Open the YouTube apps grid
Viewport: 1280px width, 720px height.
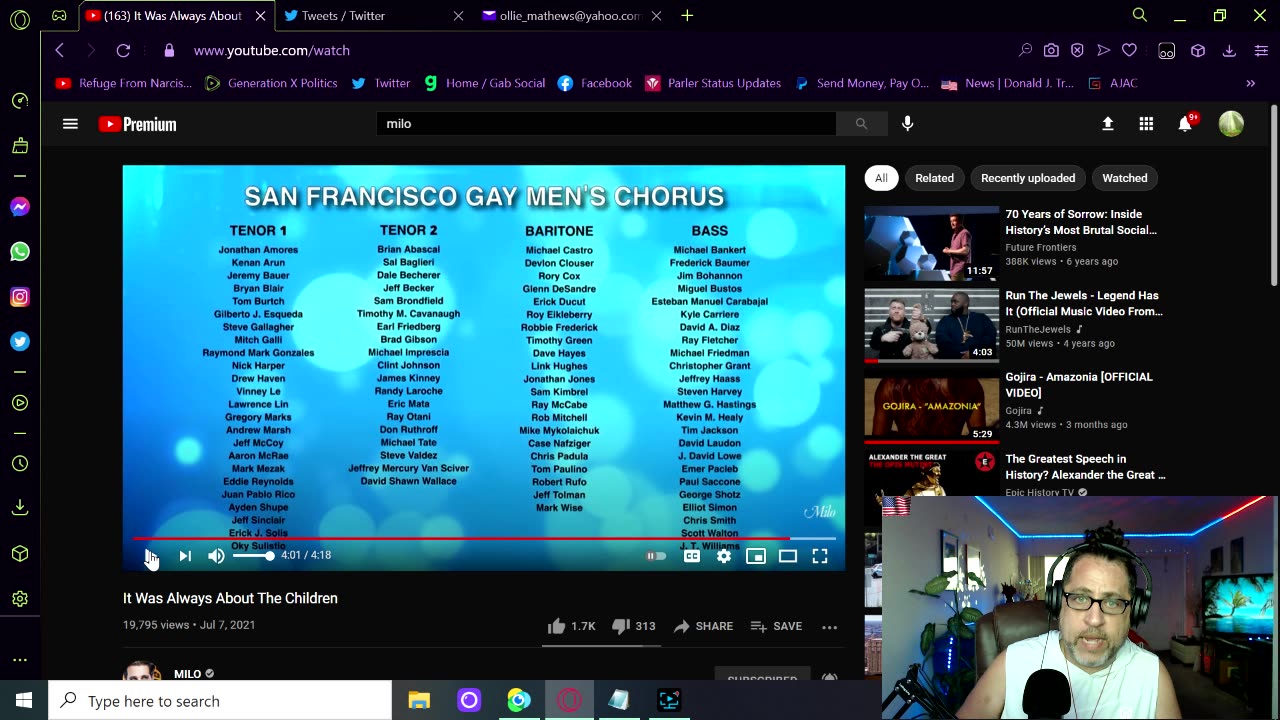1146,123
